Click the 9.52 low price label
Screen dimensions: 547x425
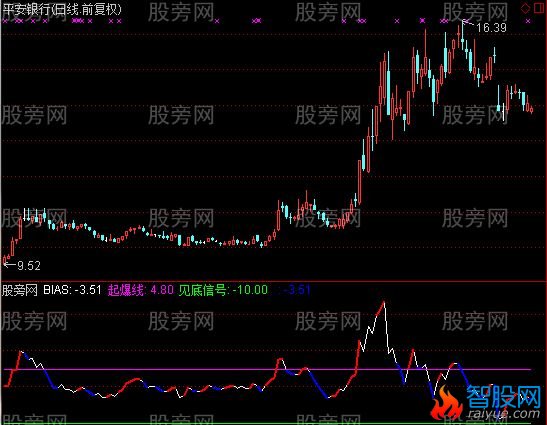click(29, 266)
